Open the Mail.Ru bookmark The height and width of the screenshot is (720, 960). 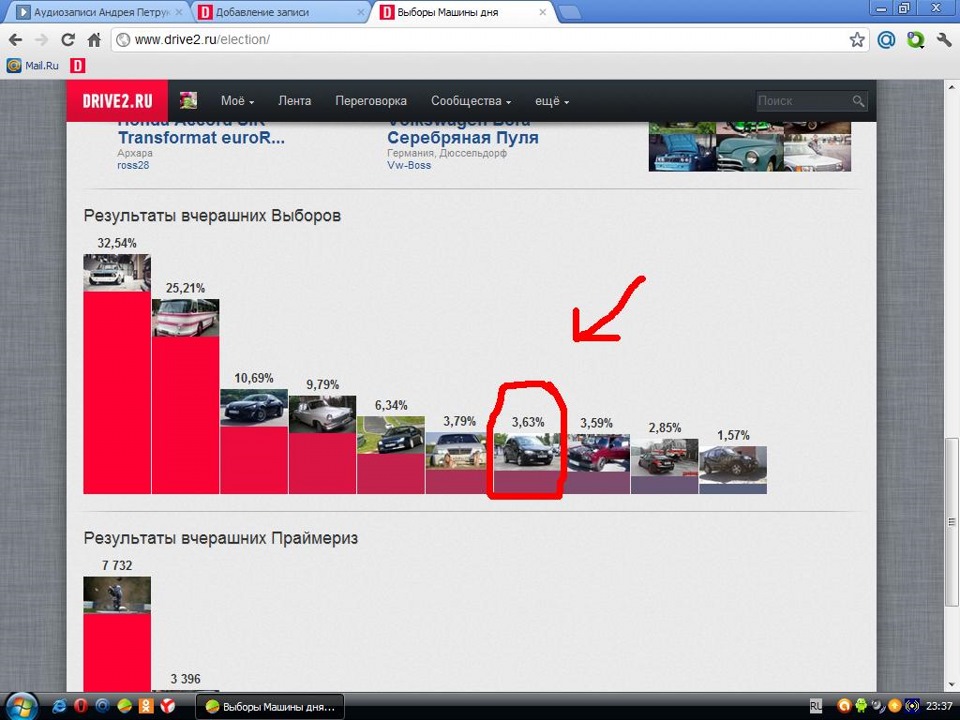[x=33, y=65]
